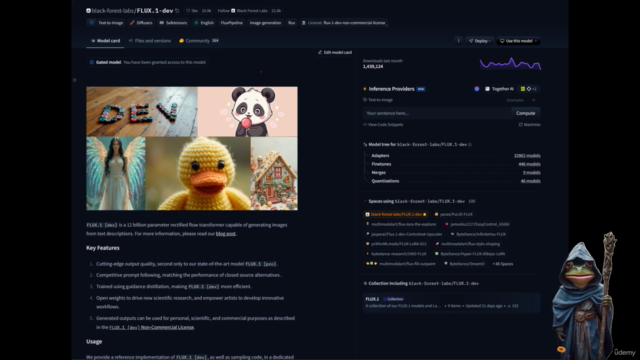
Task: Click the Compute button
Action: pyautogui.click(x=525, y=113)
